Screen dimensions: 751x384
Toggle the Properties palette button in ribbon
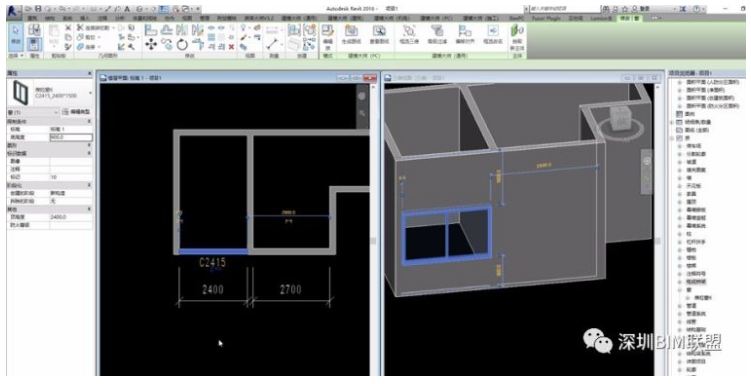pyautogui.click(x=34, y=44)
